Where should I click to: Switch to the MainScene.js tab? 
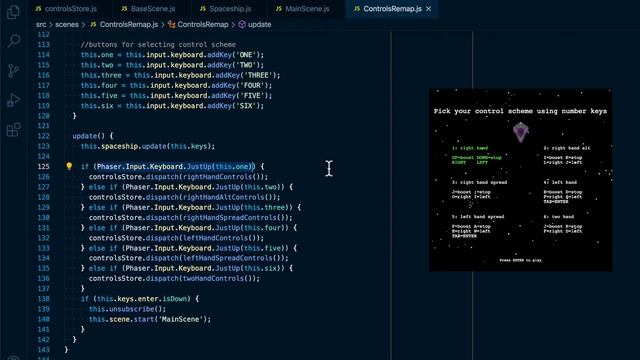303,9
